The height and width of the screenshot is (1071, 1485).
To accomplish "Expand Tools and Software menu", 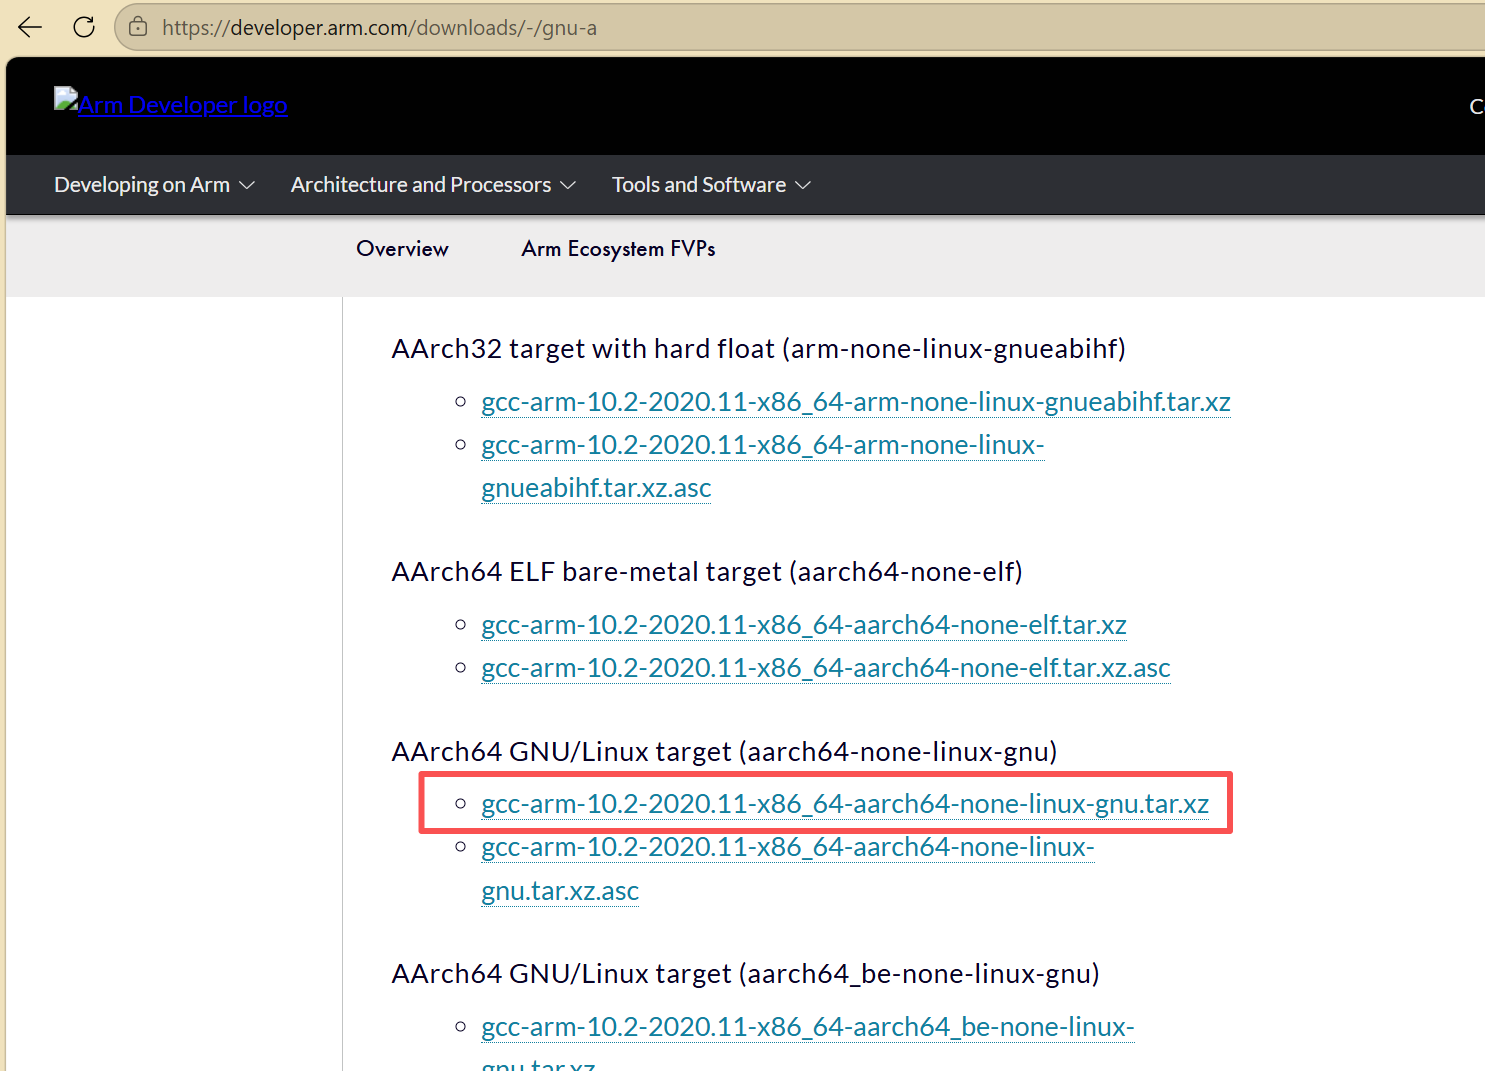I will [711, 185].
